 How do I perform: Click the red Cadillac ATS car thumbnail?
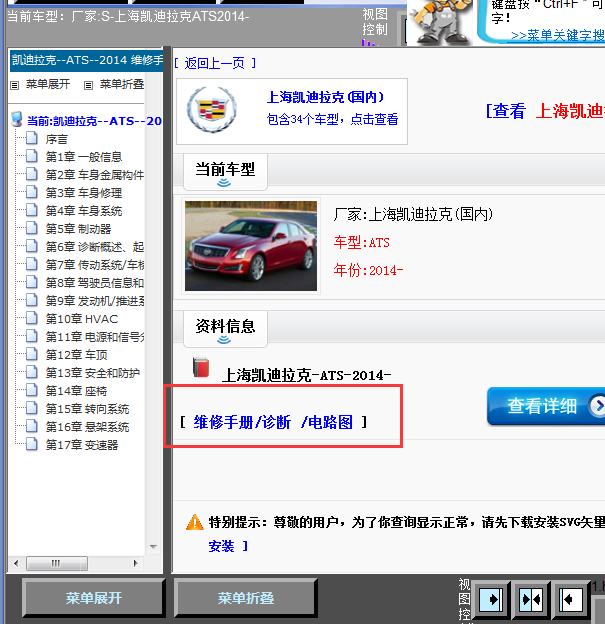pos(251,246)
